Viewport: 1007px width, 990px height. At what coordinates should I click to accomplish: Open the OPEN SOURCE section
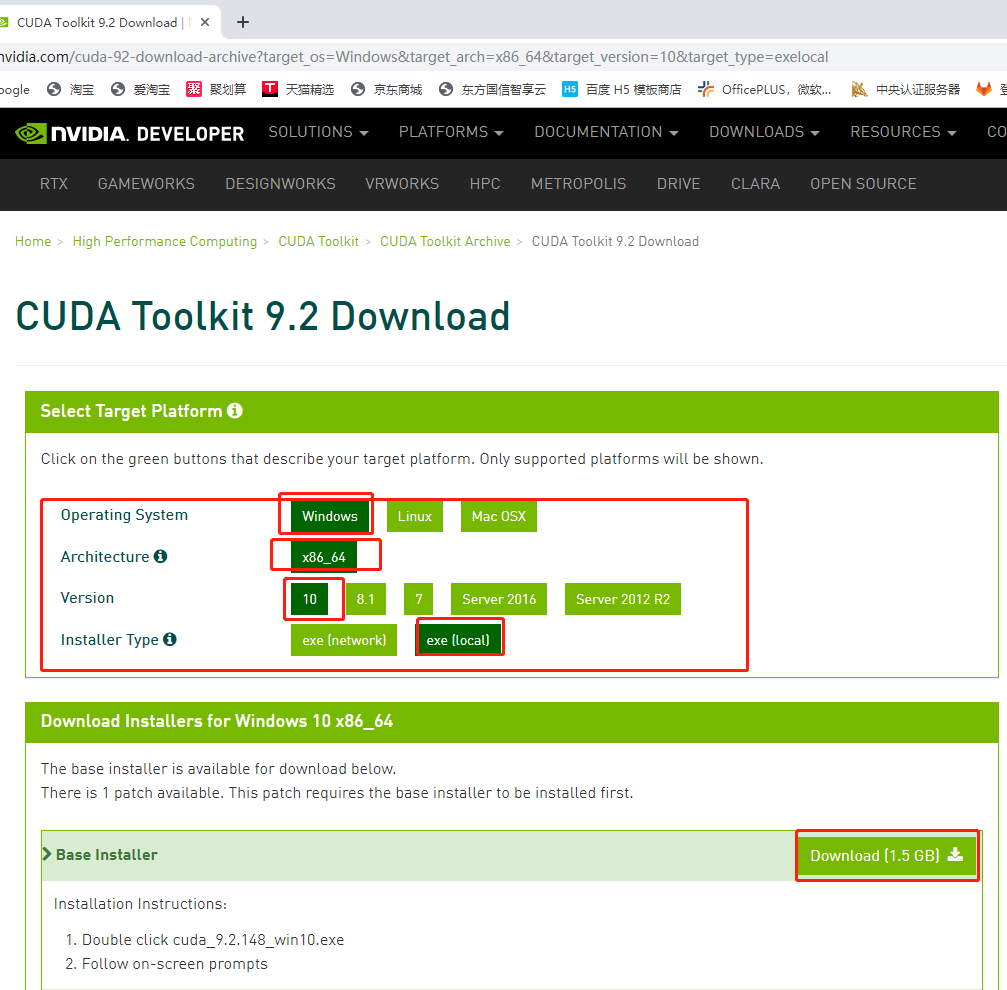pyautogui.click(x=863, y=184)
